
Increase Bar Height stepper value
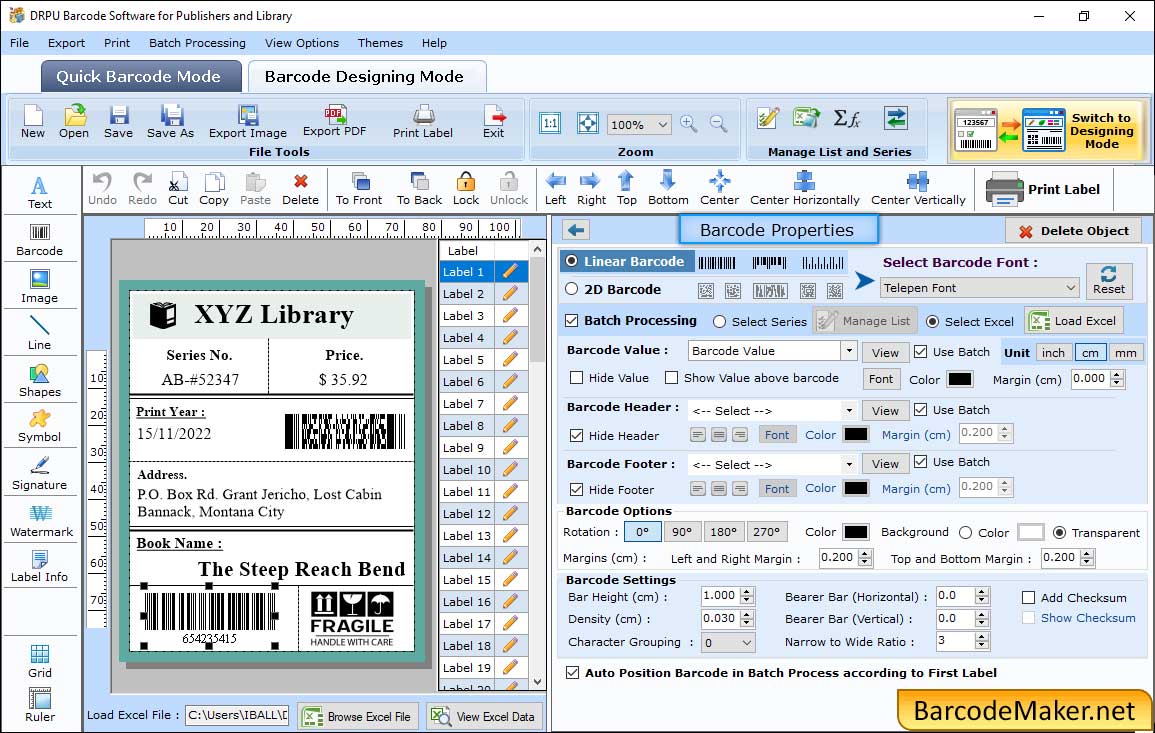747,592
